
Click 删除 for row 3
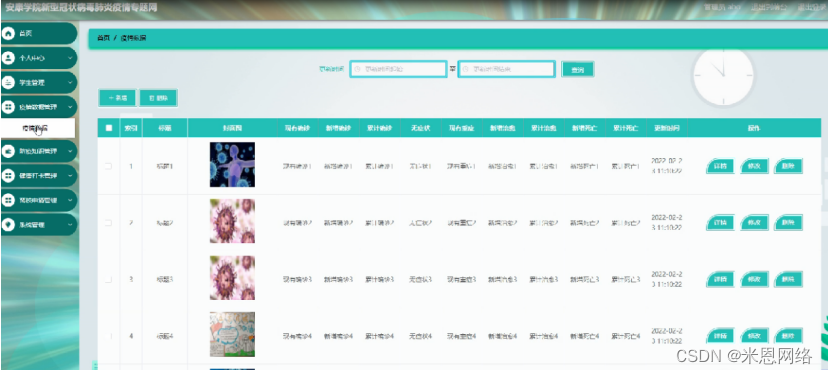click(x=788, y=279)
